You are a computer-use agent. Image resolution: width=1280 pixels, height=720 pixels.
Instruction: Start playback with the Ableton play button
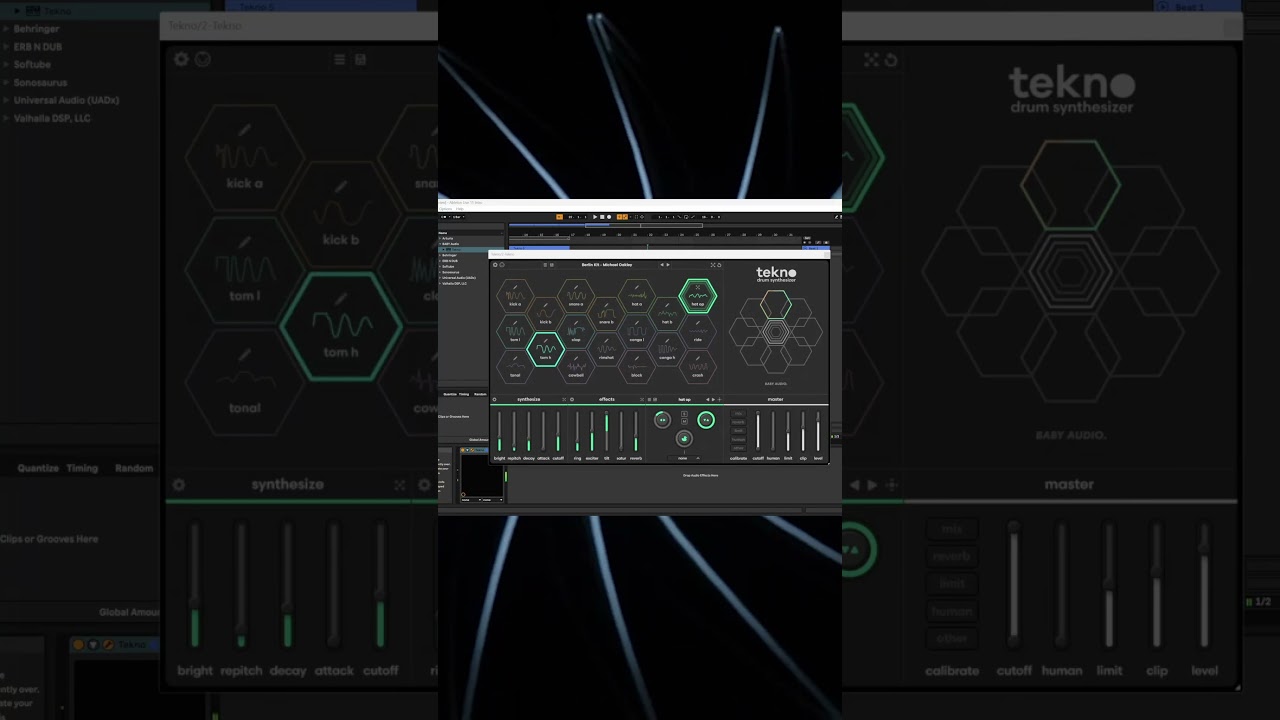point(595,217)
